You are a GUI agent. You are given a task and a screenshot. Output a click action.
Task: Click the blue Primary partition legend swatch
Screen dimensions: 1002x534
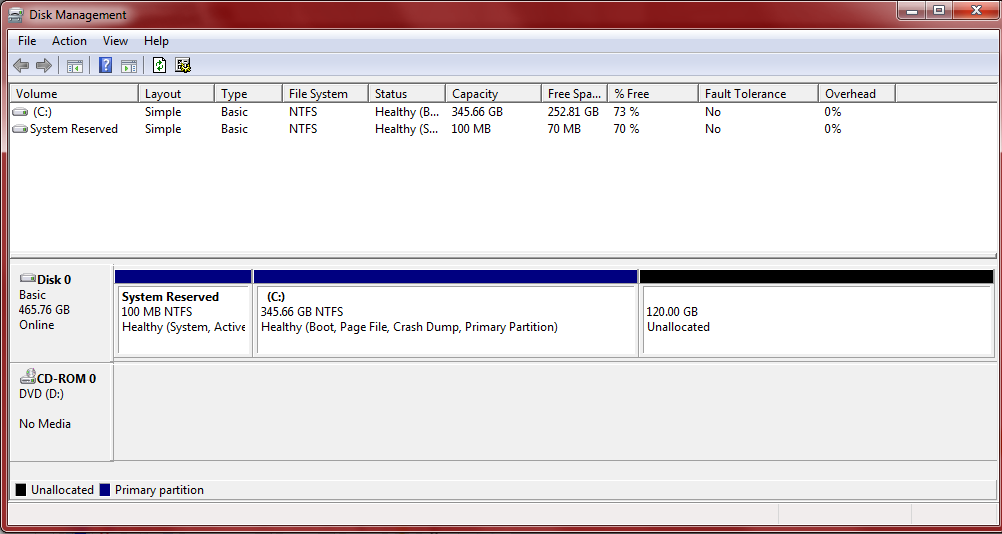[x=105, y=490]
